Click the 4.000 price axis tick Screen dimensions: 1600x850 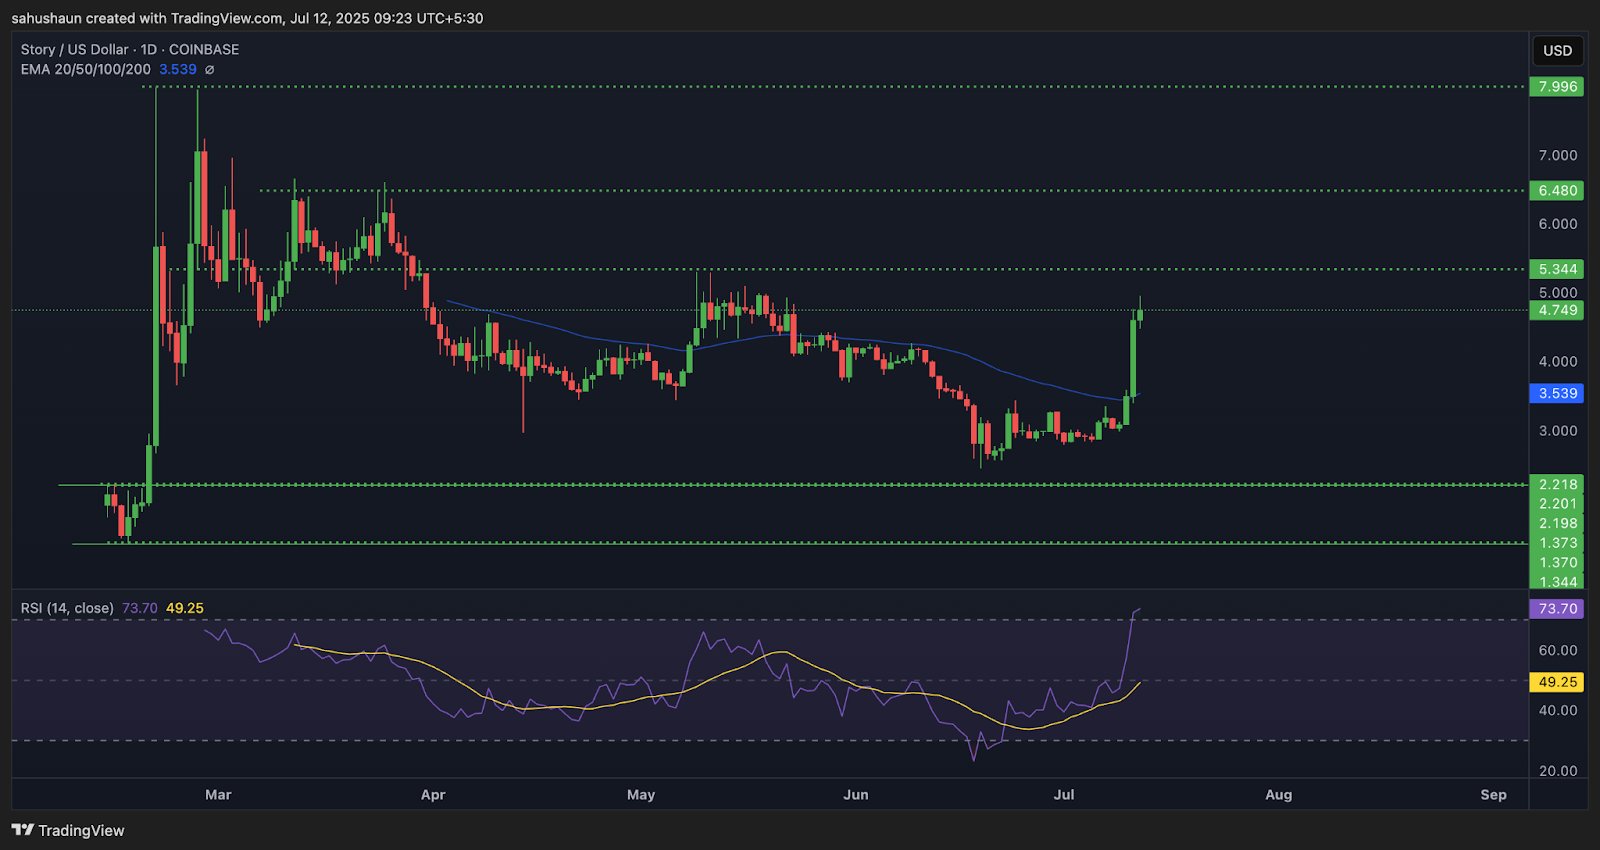click(x=1557, y=362)
